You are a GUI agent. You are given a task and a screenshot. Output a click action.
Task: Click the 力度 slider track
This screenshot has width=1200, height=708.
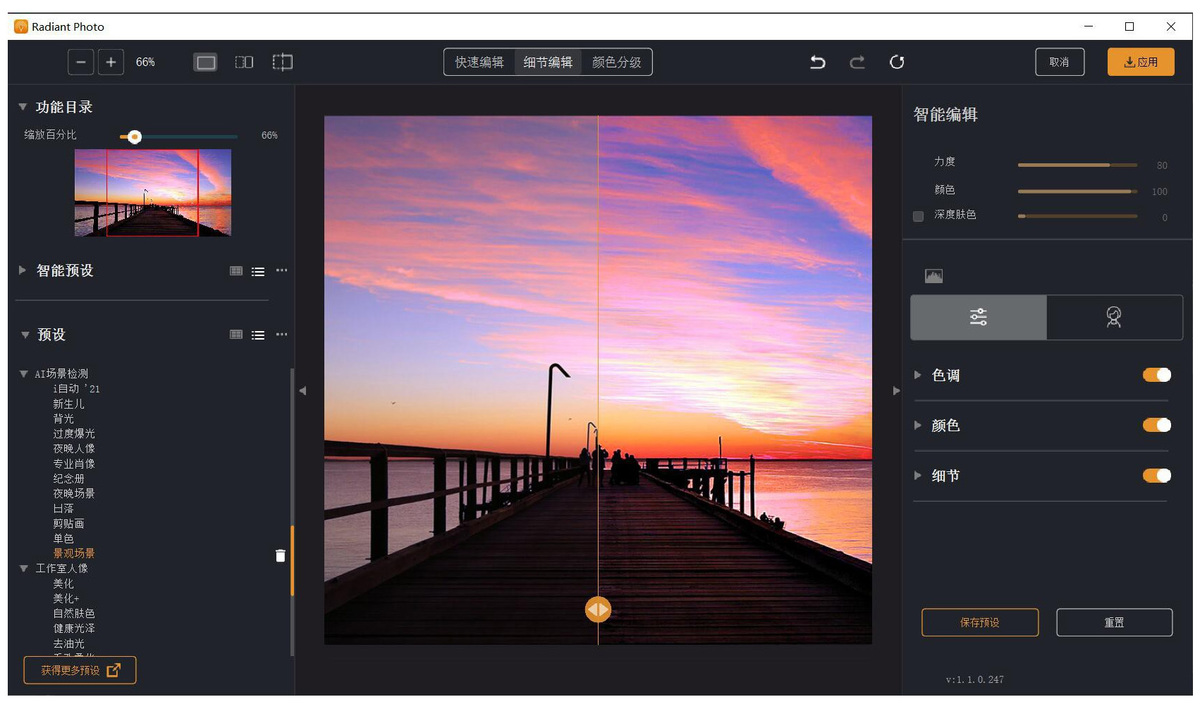tap(1077, 164)
